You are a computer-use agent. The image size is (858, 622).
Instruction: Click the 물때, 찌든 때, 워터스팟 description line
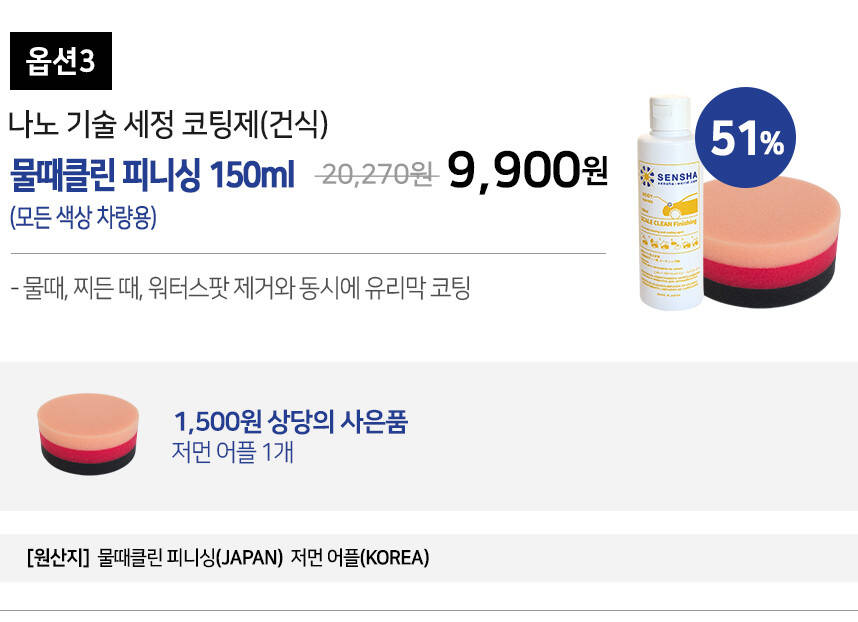pyautogui.click(x=240, y=289)
